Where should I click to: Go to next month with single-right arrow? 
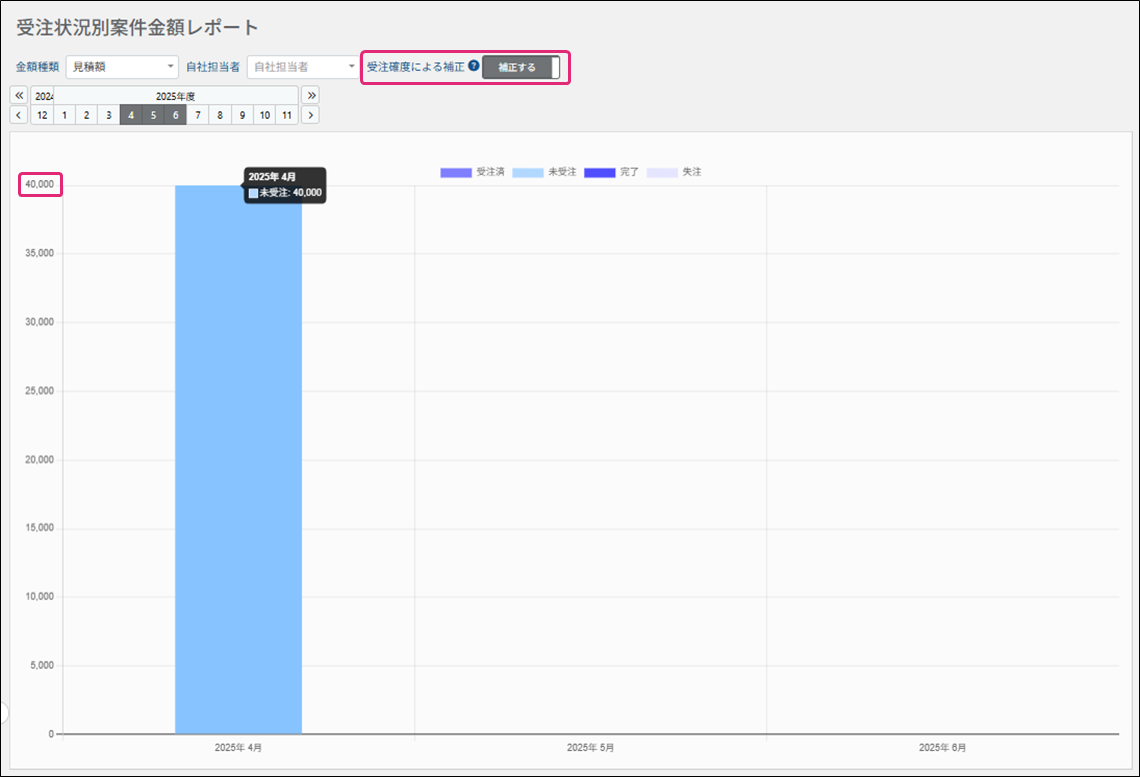click(310, 115)
